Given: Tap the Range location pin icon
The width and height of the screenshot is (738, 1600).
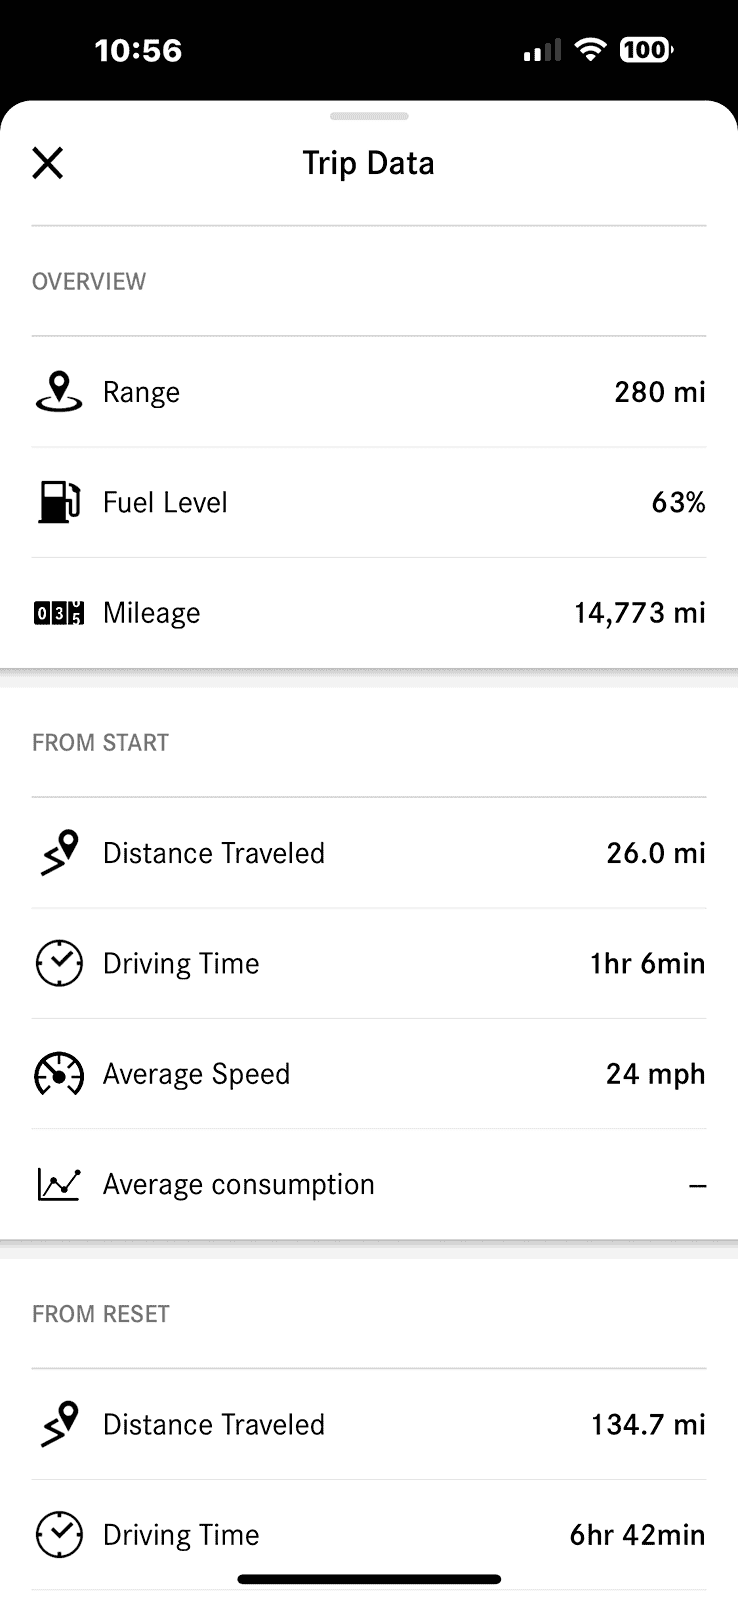Looking at the screenshot, I should [59, 392].
